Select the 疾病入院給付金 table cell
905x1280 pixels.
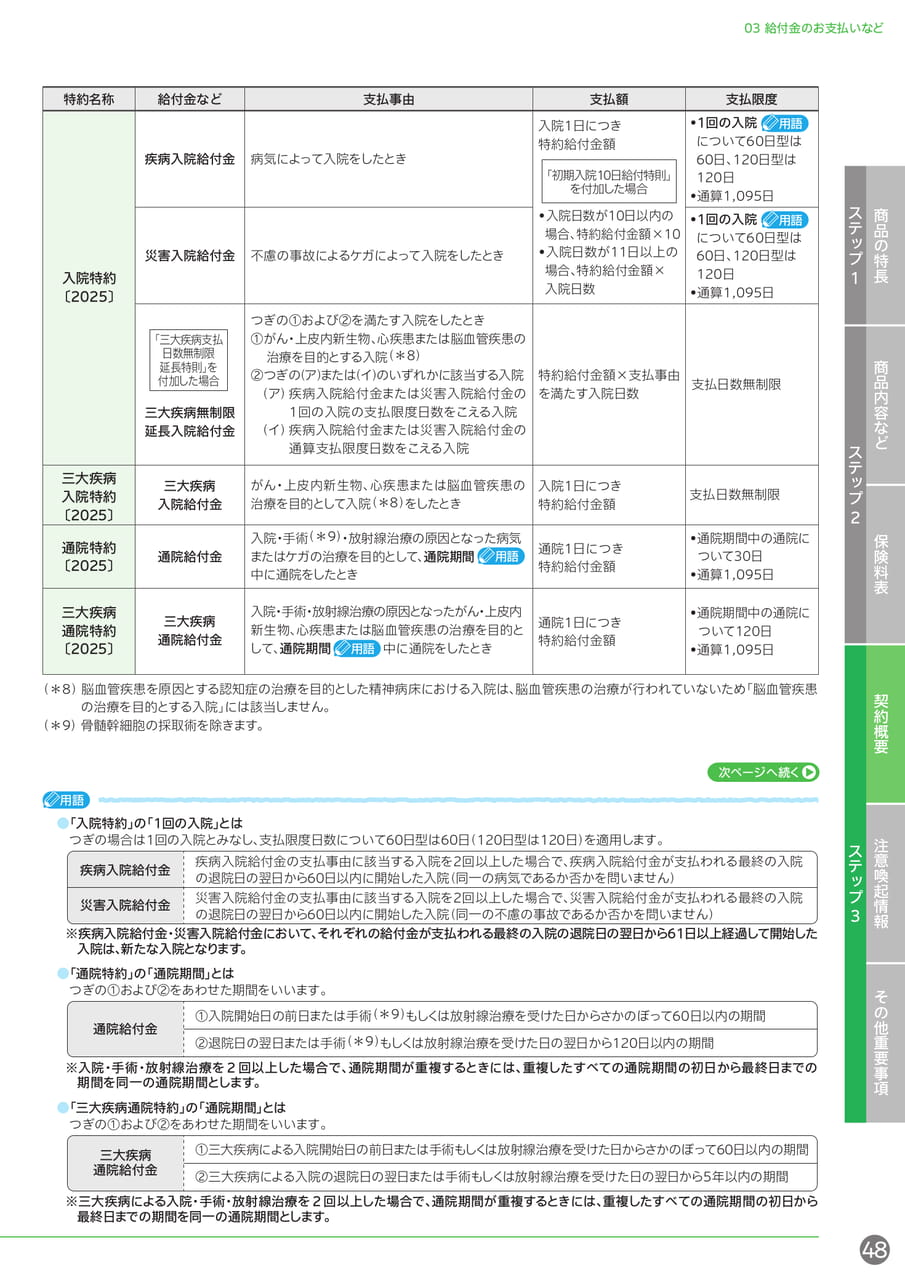click(189, 159)
